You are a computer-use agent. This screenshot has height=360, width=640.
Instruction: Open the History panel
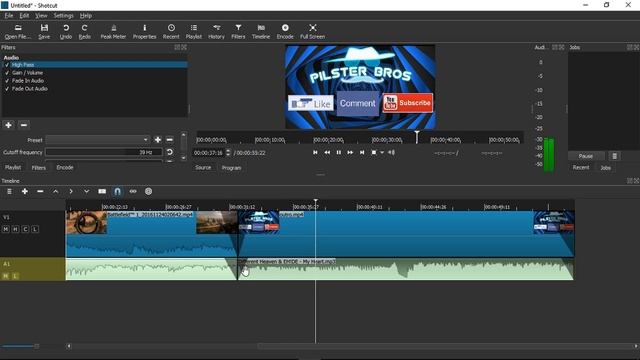click(x=216, y=31)
